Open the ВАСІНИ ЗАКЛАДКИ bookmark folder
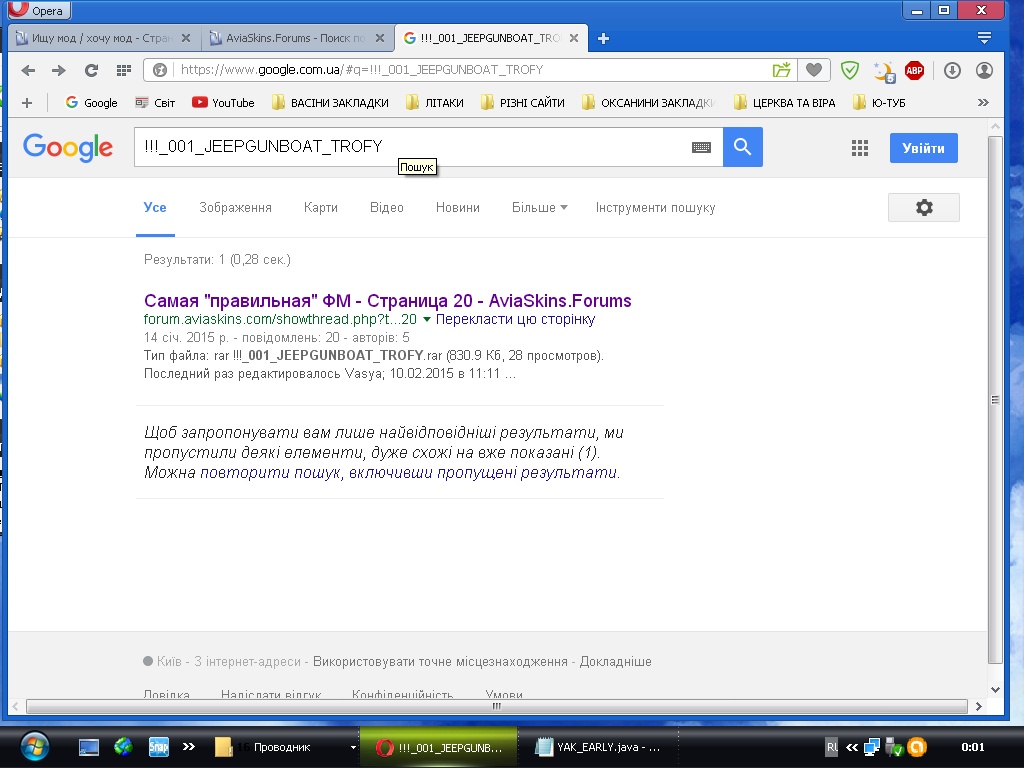Viewport: 1024px width, 768px height. point(330,103)
